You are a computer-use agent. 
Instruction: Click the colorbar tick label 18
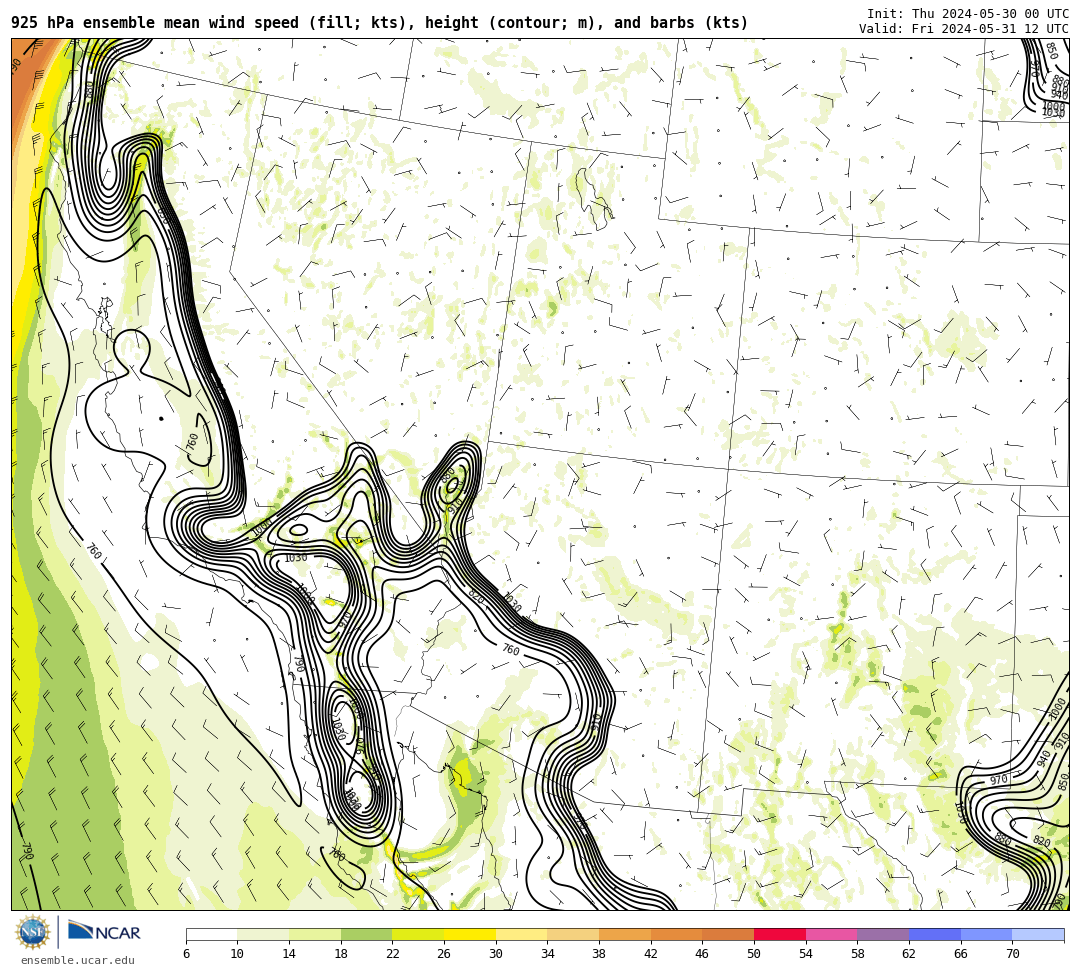[341, 954]
